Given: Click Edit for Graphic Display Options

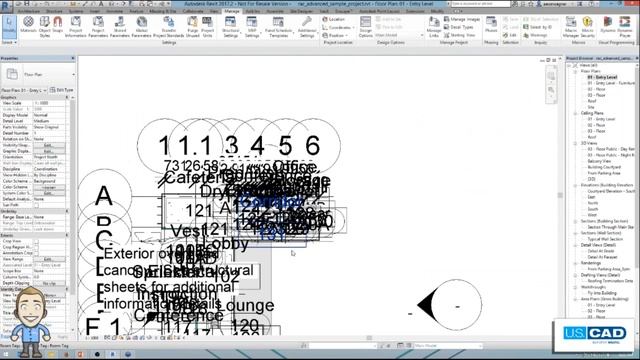Looking at the screenshot, I should click(48, 151).
